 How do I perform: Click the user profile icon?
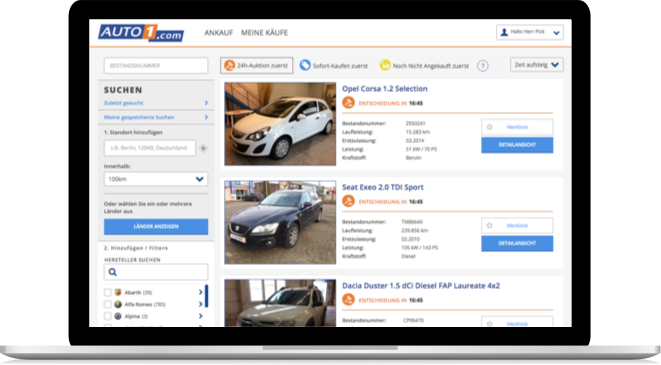click(504, 32)
